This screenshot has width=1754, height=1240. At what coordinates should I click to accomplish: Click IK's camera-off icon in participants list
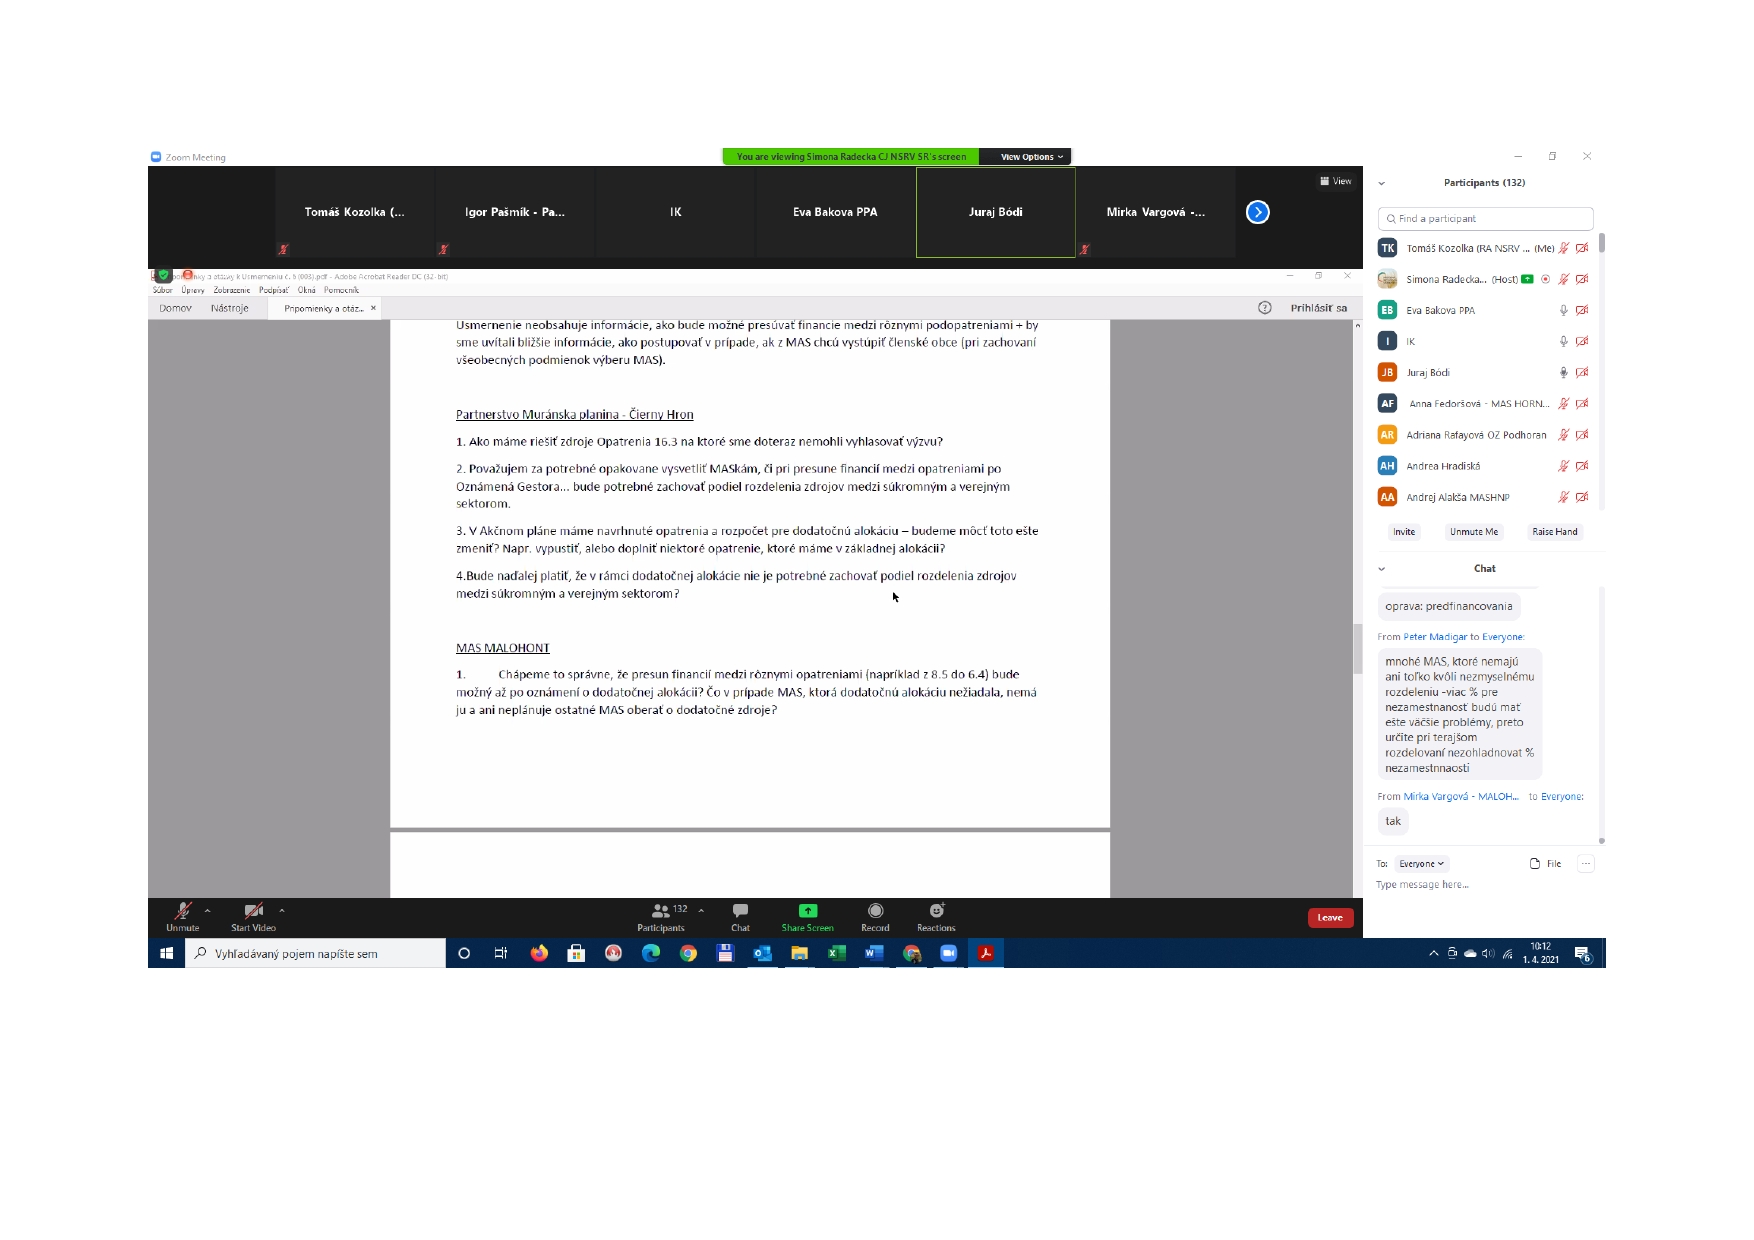coord(1582,341)
